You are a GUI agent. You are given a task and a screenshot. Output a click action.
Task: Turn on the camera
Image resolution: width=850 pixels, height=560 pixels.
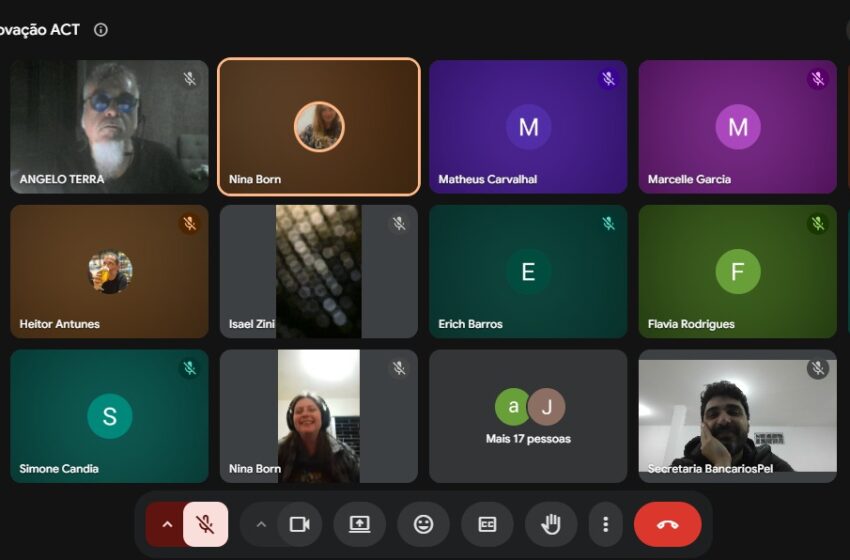pos(299,524)
